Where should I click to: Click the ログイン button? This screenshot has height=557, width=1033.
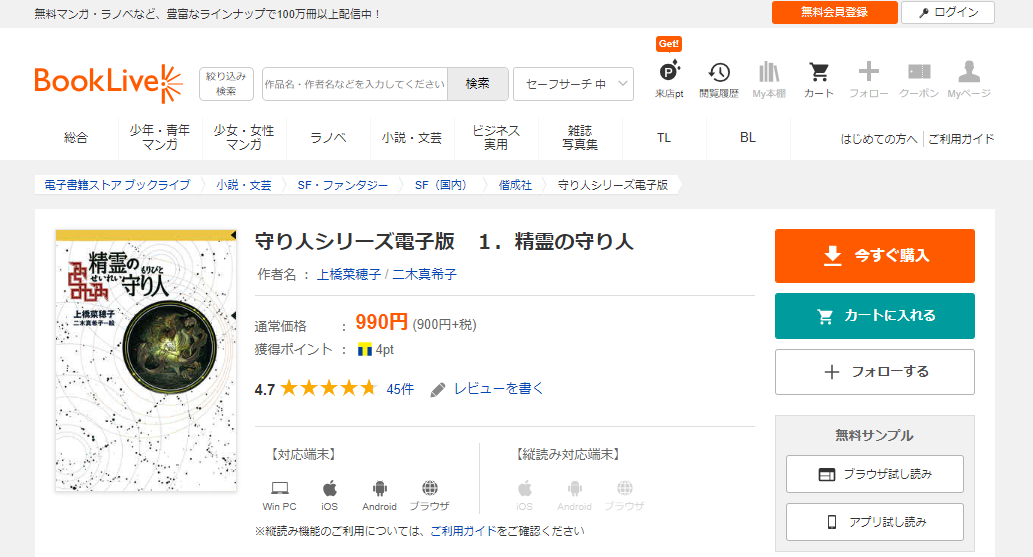pos(948,12)
